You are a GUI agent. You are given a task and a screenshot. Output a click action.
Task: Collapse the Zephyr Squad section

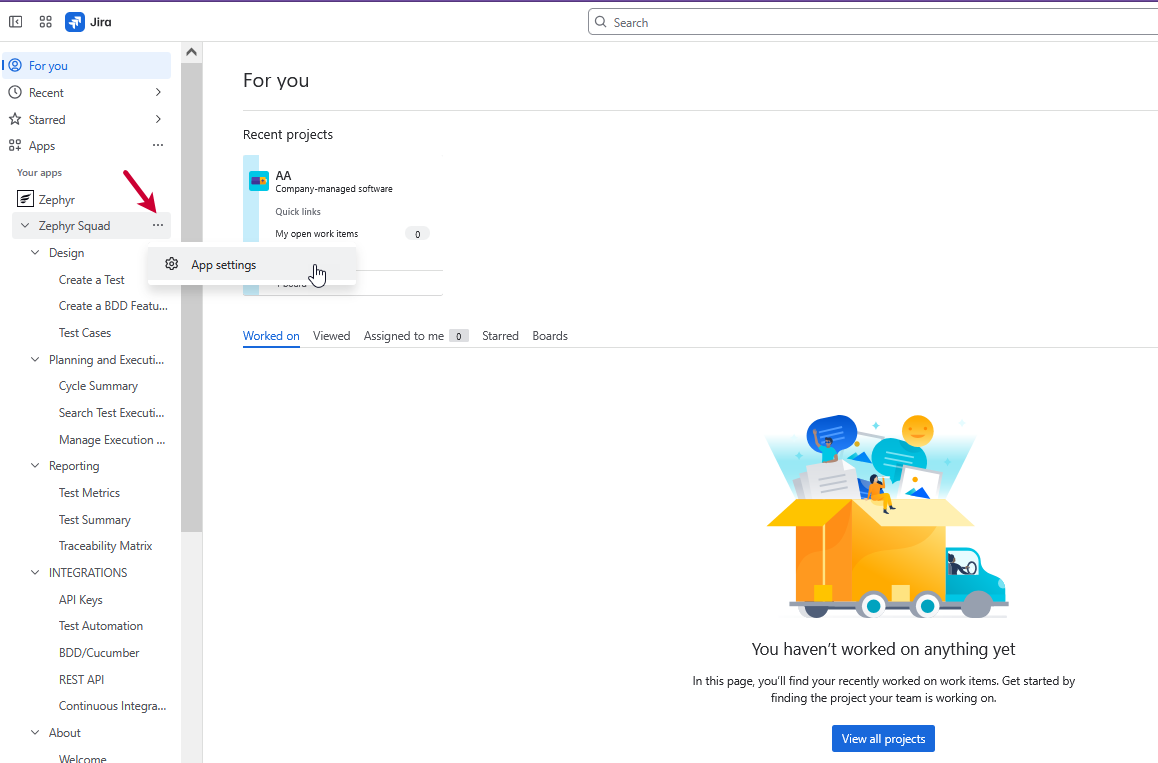click(x=25, y=226)
